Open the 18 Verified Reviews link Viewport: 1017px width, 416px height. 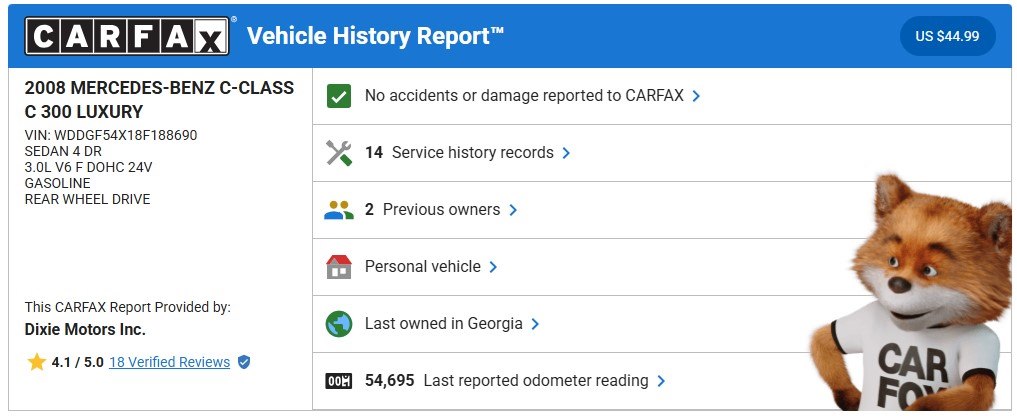click(x=169, y=362)
